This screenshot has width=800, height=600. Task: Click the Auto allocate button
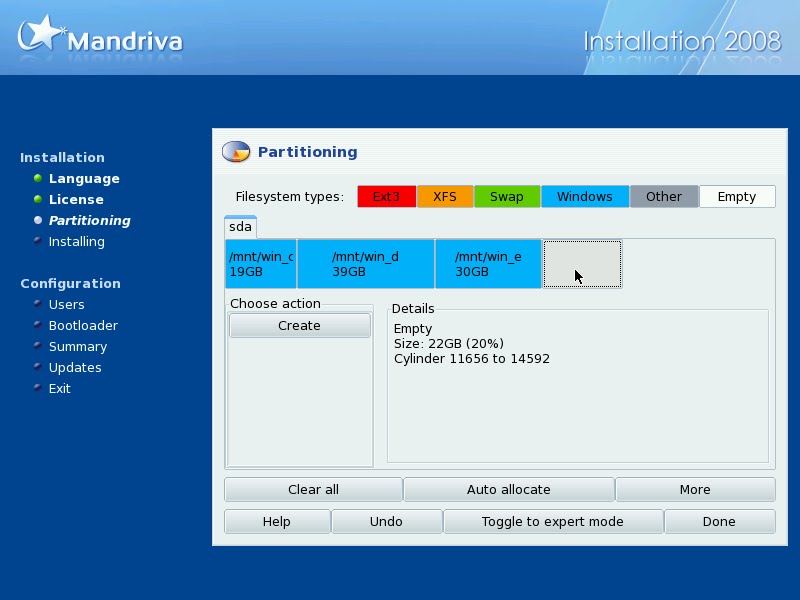[x=509, y=489]
